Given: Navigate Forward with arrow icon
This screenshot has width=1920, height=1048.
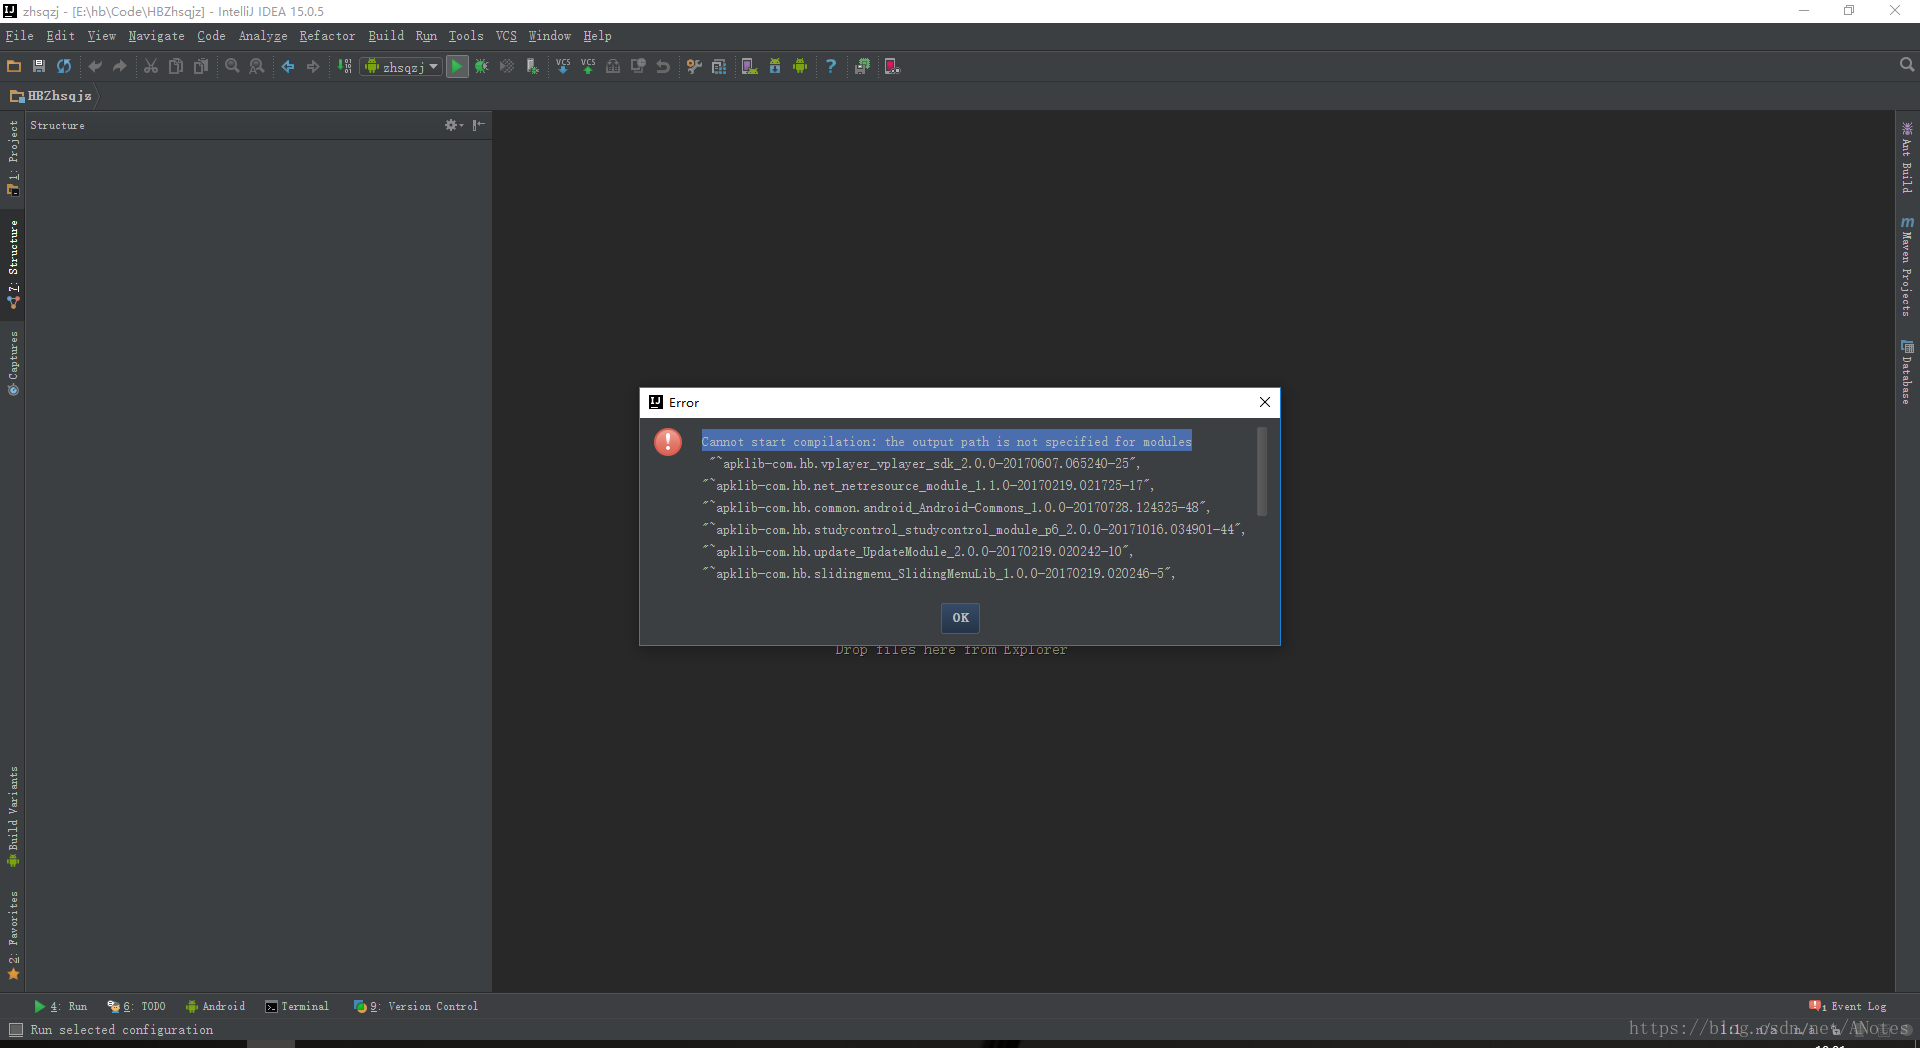Looking at the screenshot, I should pyautogui.click(x=313, y=66).
